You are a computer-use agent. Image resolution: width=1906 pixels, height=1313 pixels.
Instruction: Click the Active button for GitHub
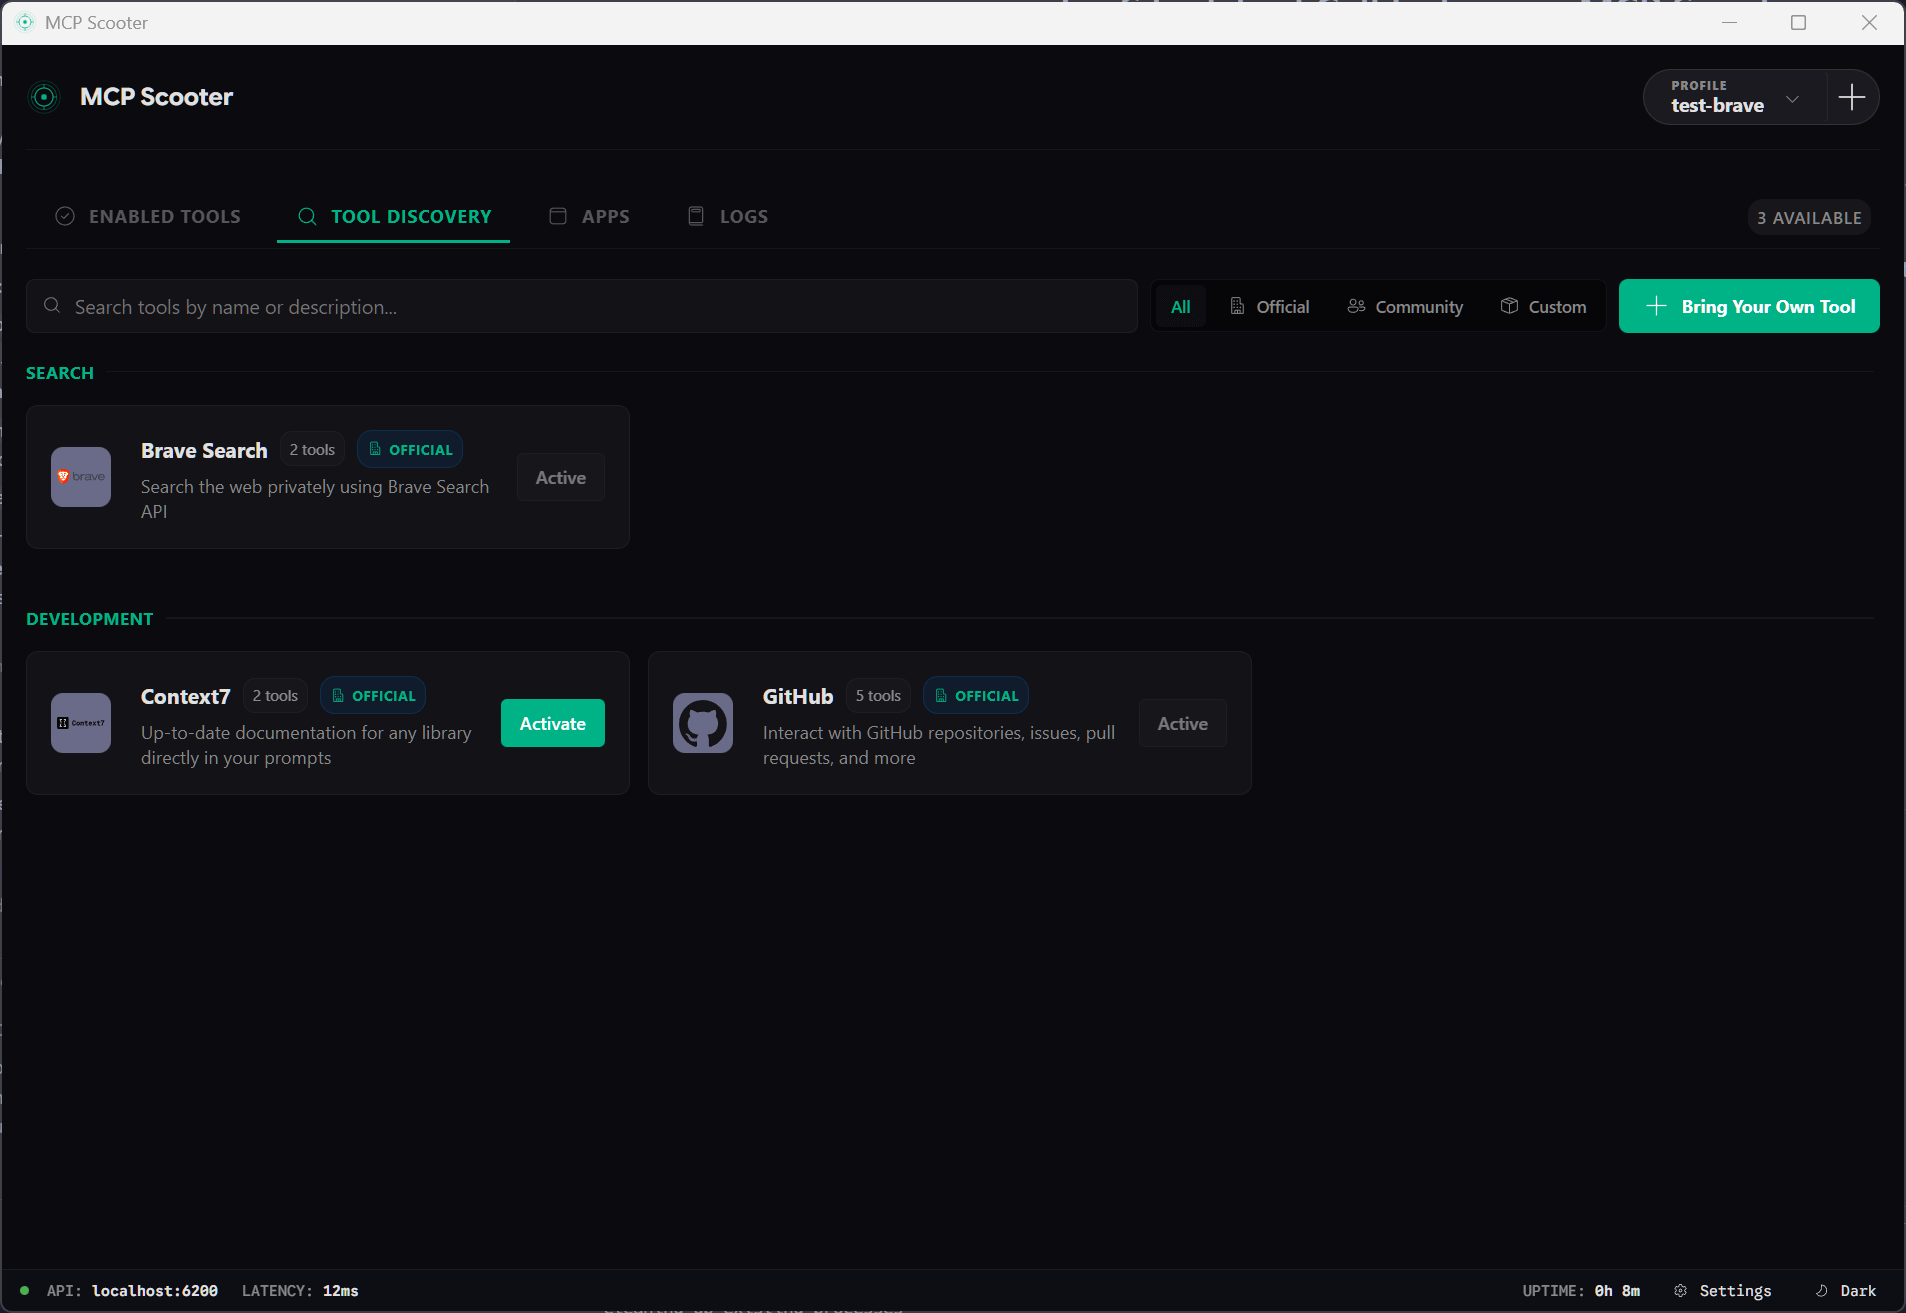point(1183,723)
